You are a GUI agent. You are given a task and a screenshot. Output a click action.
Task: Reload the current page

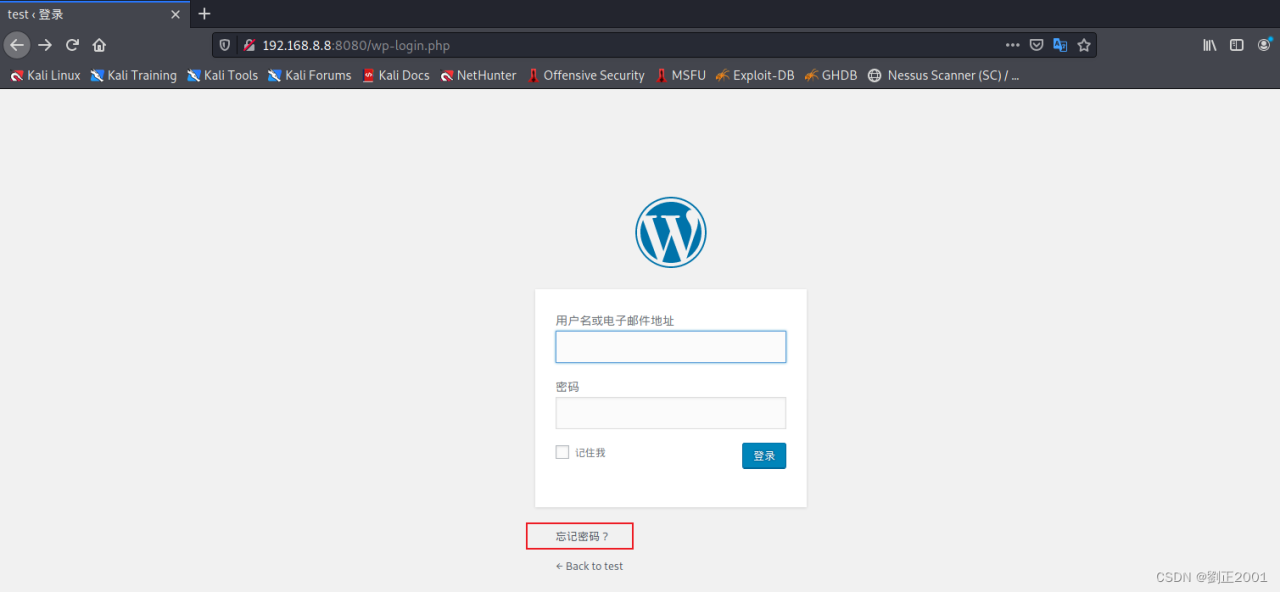click(x=72, y=45)
